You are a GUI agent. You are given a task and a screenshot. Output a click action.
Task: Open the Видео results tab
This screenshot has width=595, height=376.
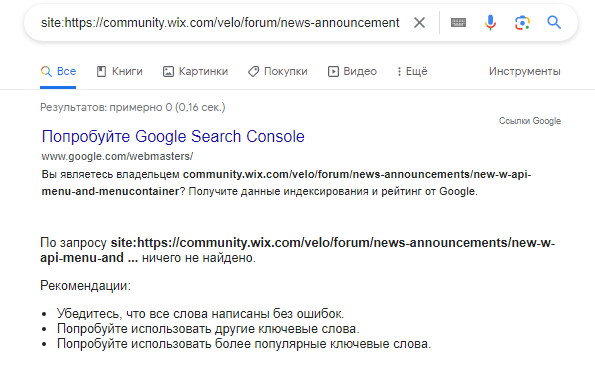(353, 71)
